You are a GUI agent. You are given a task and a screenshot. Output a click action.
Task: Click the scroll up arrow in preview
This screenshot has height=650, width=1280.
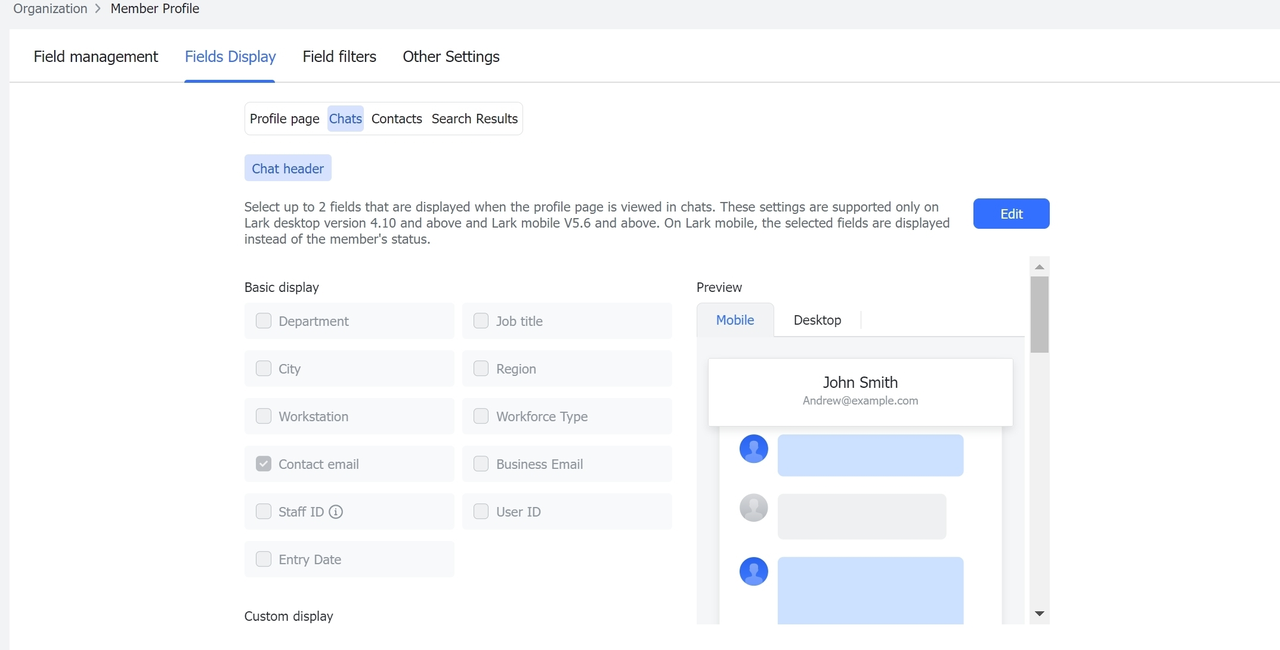point(1039,267)
